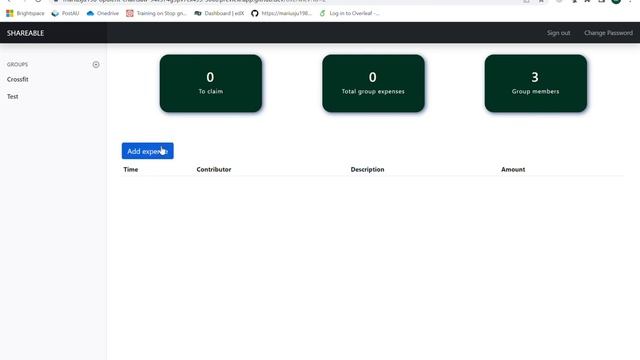Image resolution: width=640 pixels, height=360 pixels.
Task: Click the Time column header
Action: 131,169
